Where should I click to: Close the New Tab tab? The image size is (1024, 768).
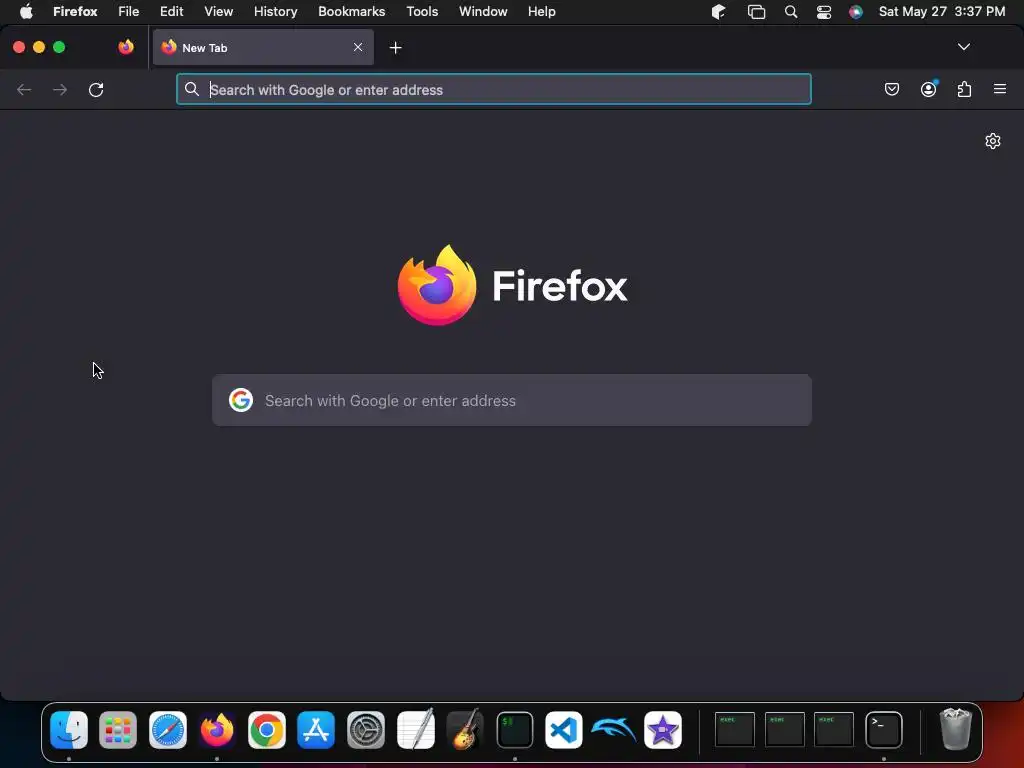(358, 47)
